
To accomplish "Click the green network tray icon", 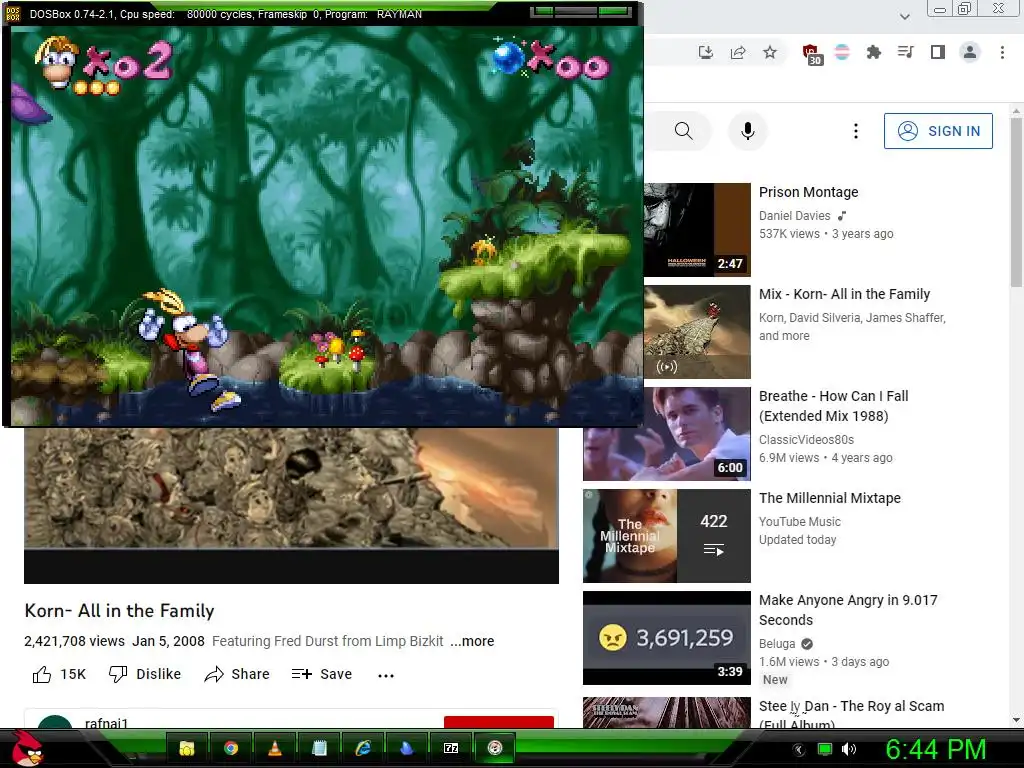I will coord(825,749).
